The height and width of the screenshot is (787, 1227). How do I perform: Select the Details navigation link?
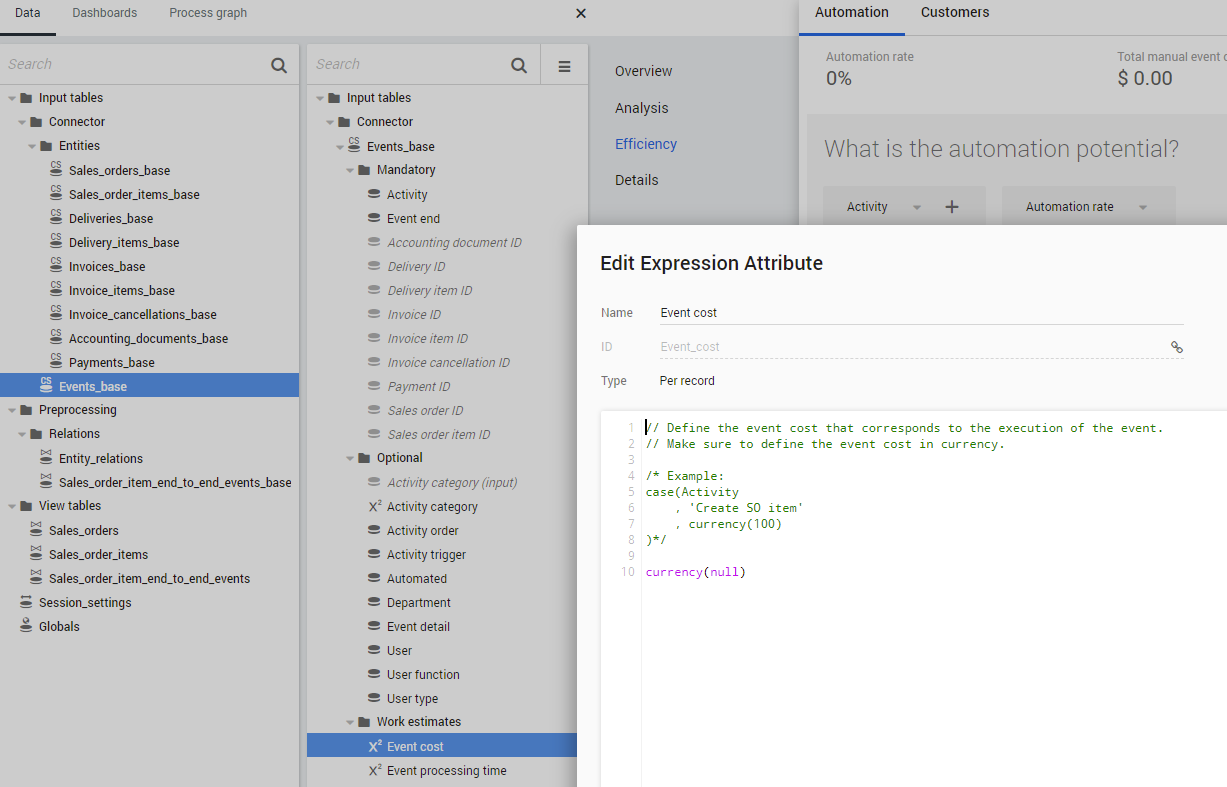[x=636, y=180]
